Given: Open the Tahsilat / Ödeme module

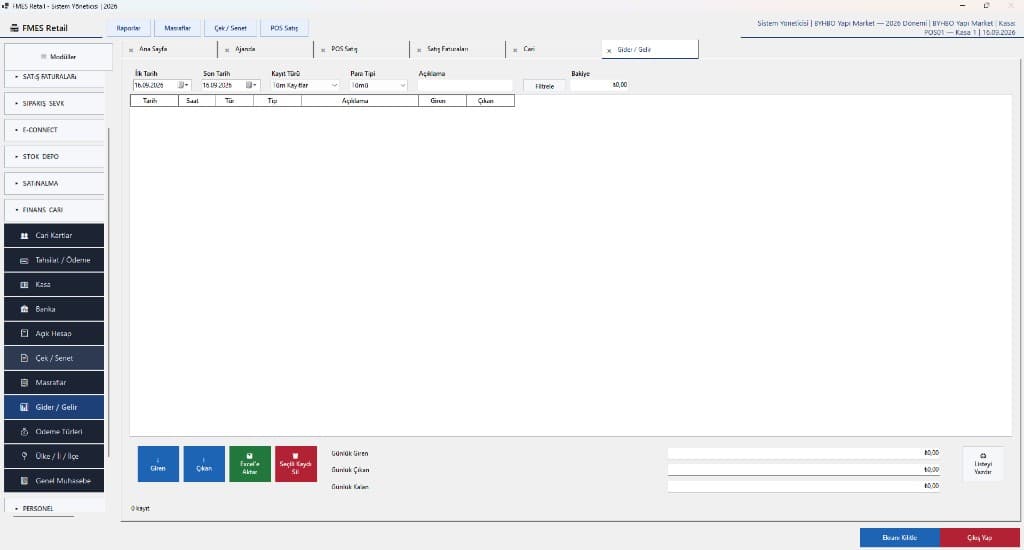Looking at the screenshot, I should (x=54, y=260).
